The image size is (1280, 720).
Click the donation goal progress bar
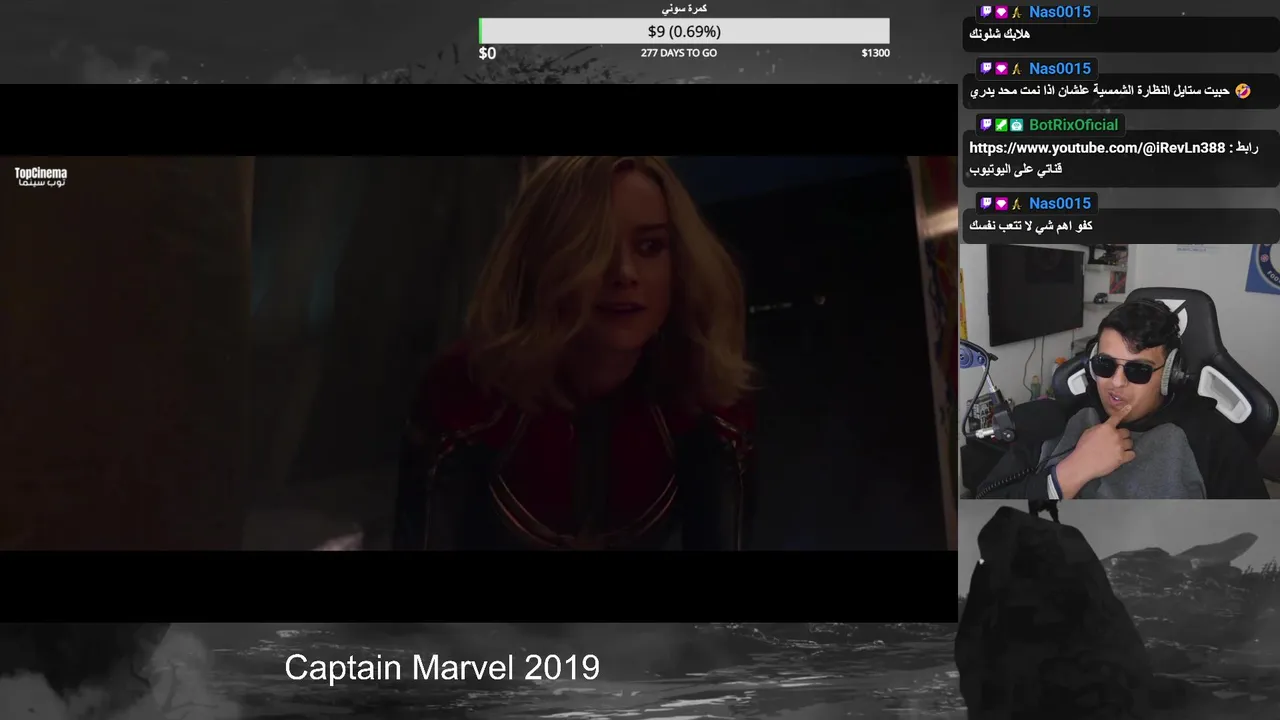point(684,31)
